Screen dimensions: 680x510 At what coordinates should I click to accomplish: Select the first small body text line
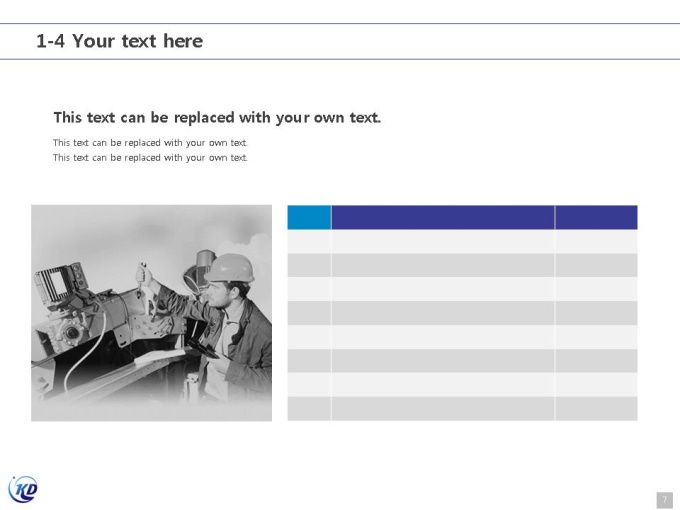[x=150, y=143]
